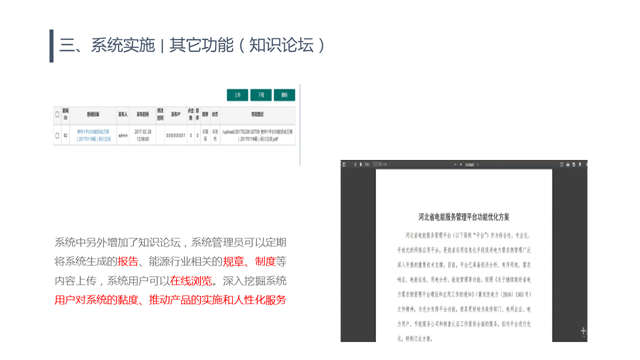Screen dimensions: 640x360
Task: Open the blue document title link in table
Action: point(93,135)
